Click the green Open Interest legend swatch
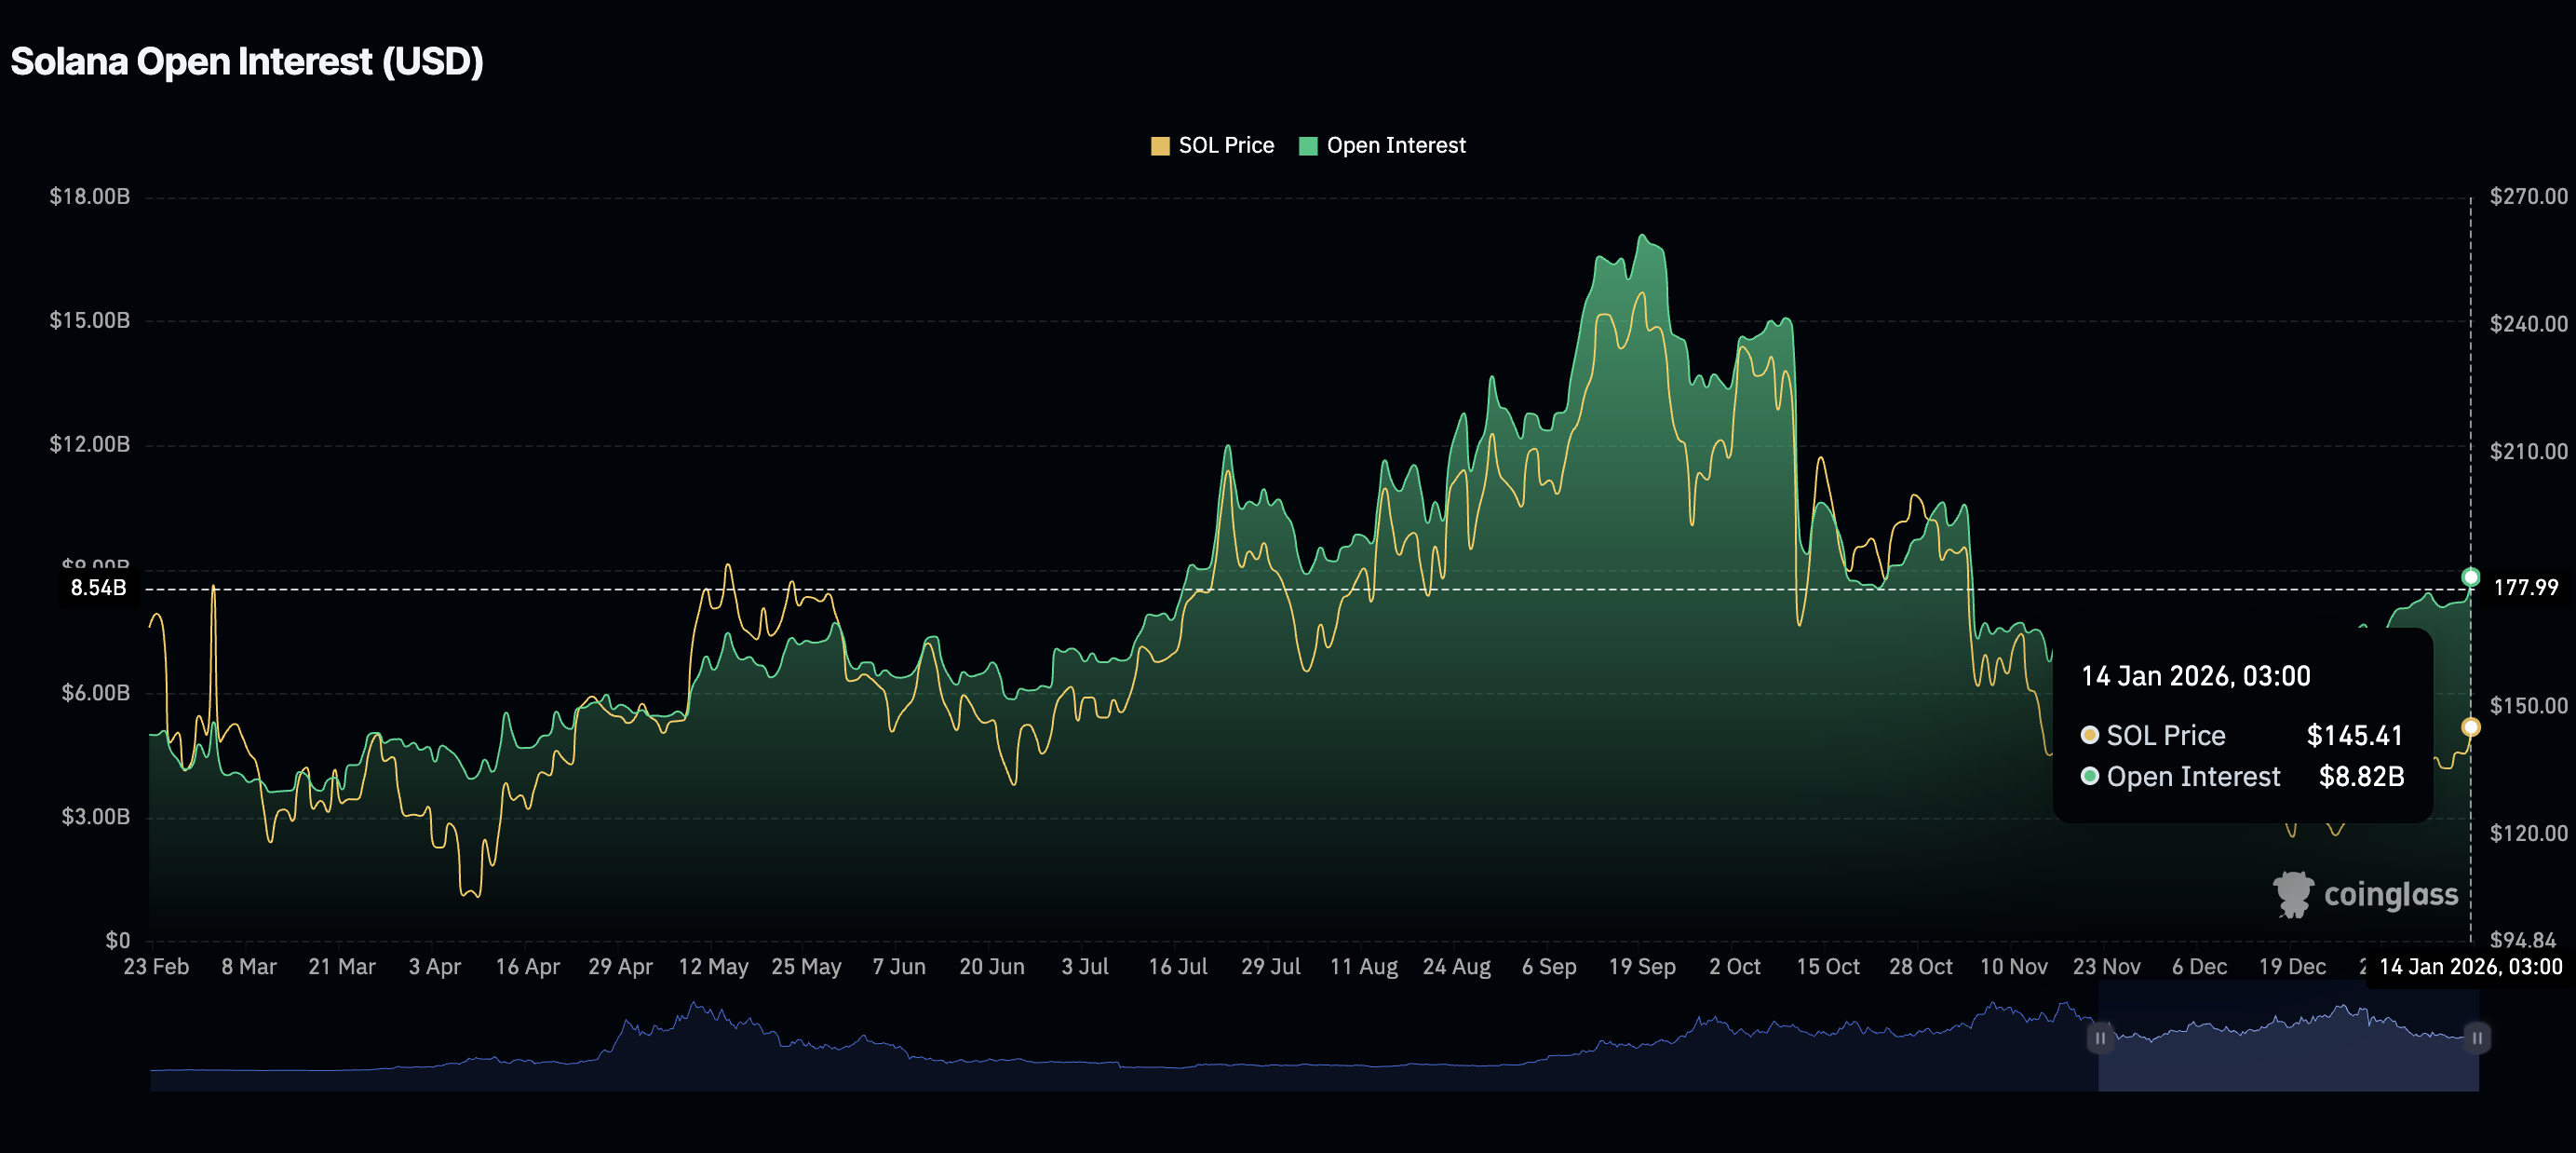Screen dimensions: 2576x1153 coord(1307,146)
